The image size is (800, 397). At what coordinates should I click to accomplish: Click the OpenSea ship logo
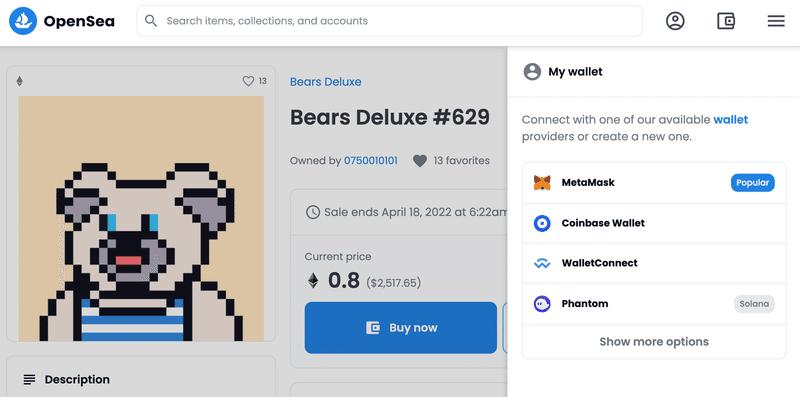23,21
